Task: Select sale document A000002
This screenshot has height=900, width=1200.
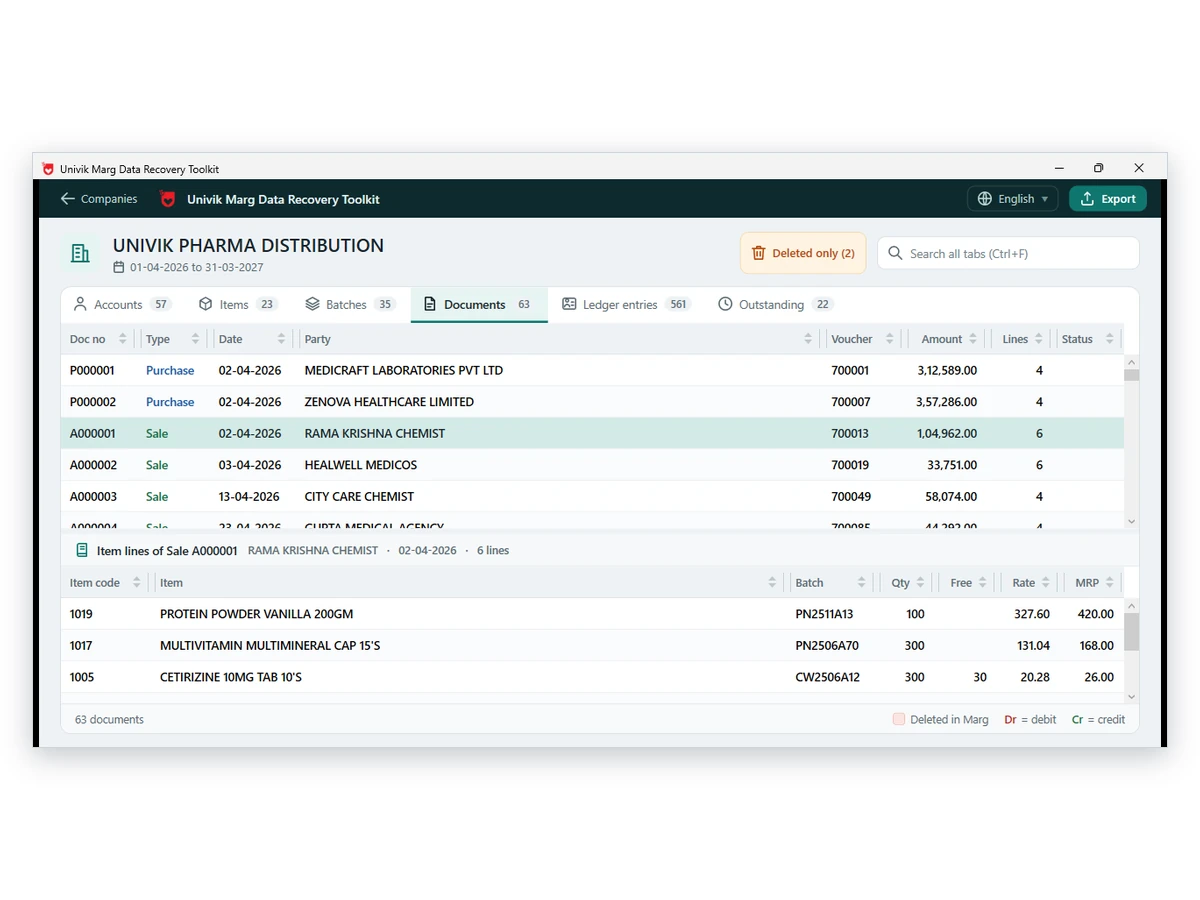Action: pos(592,465)
